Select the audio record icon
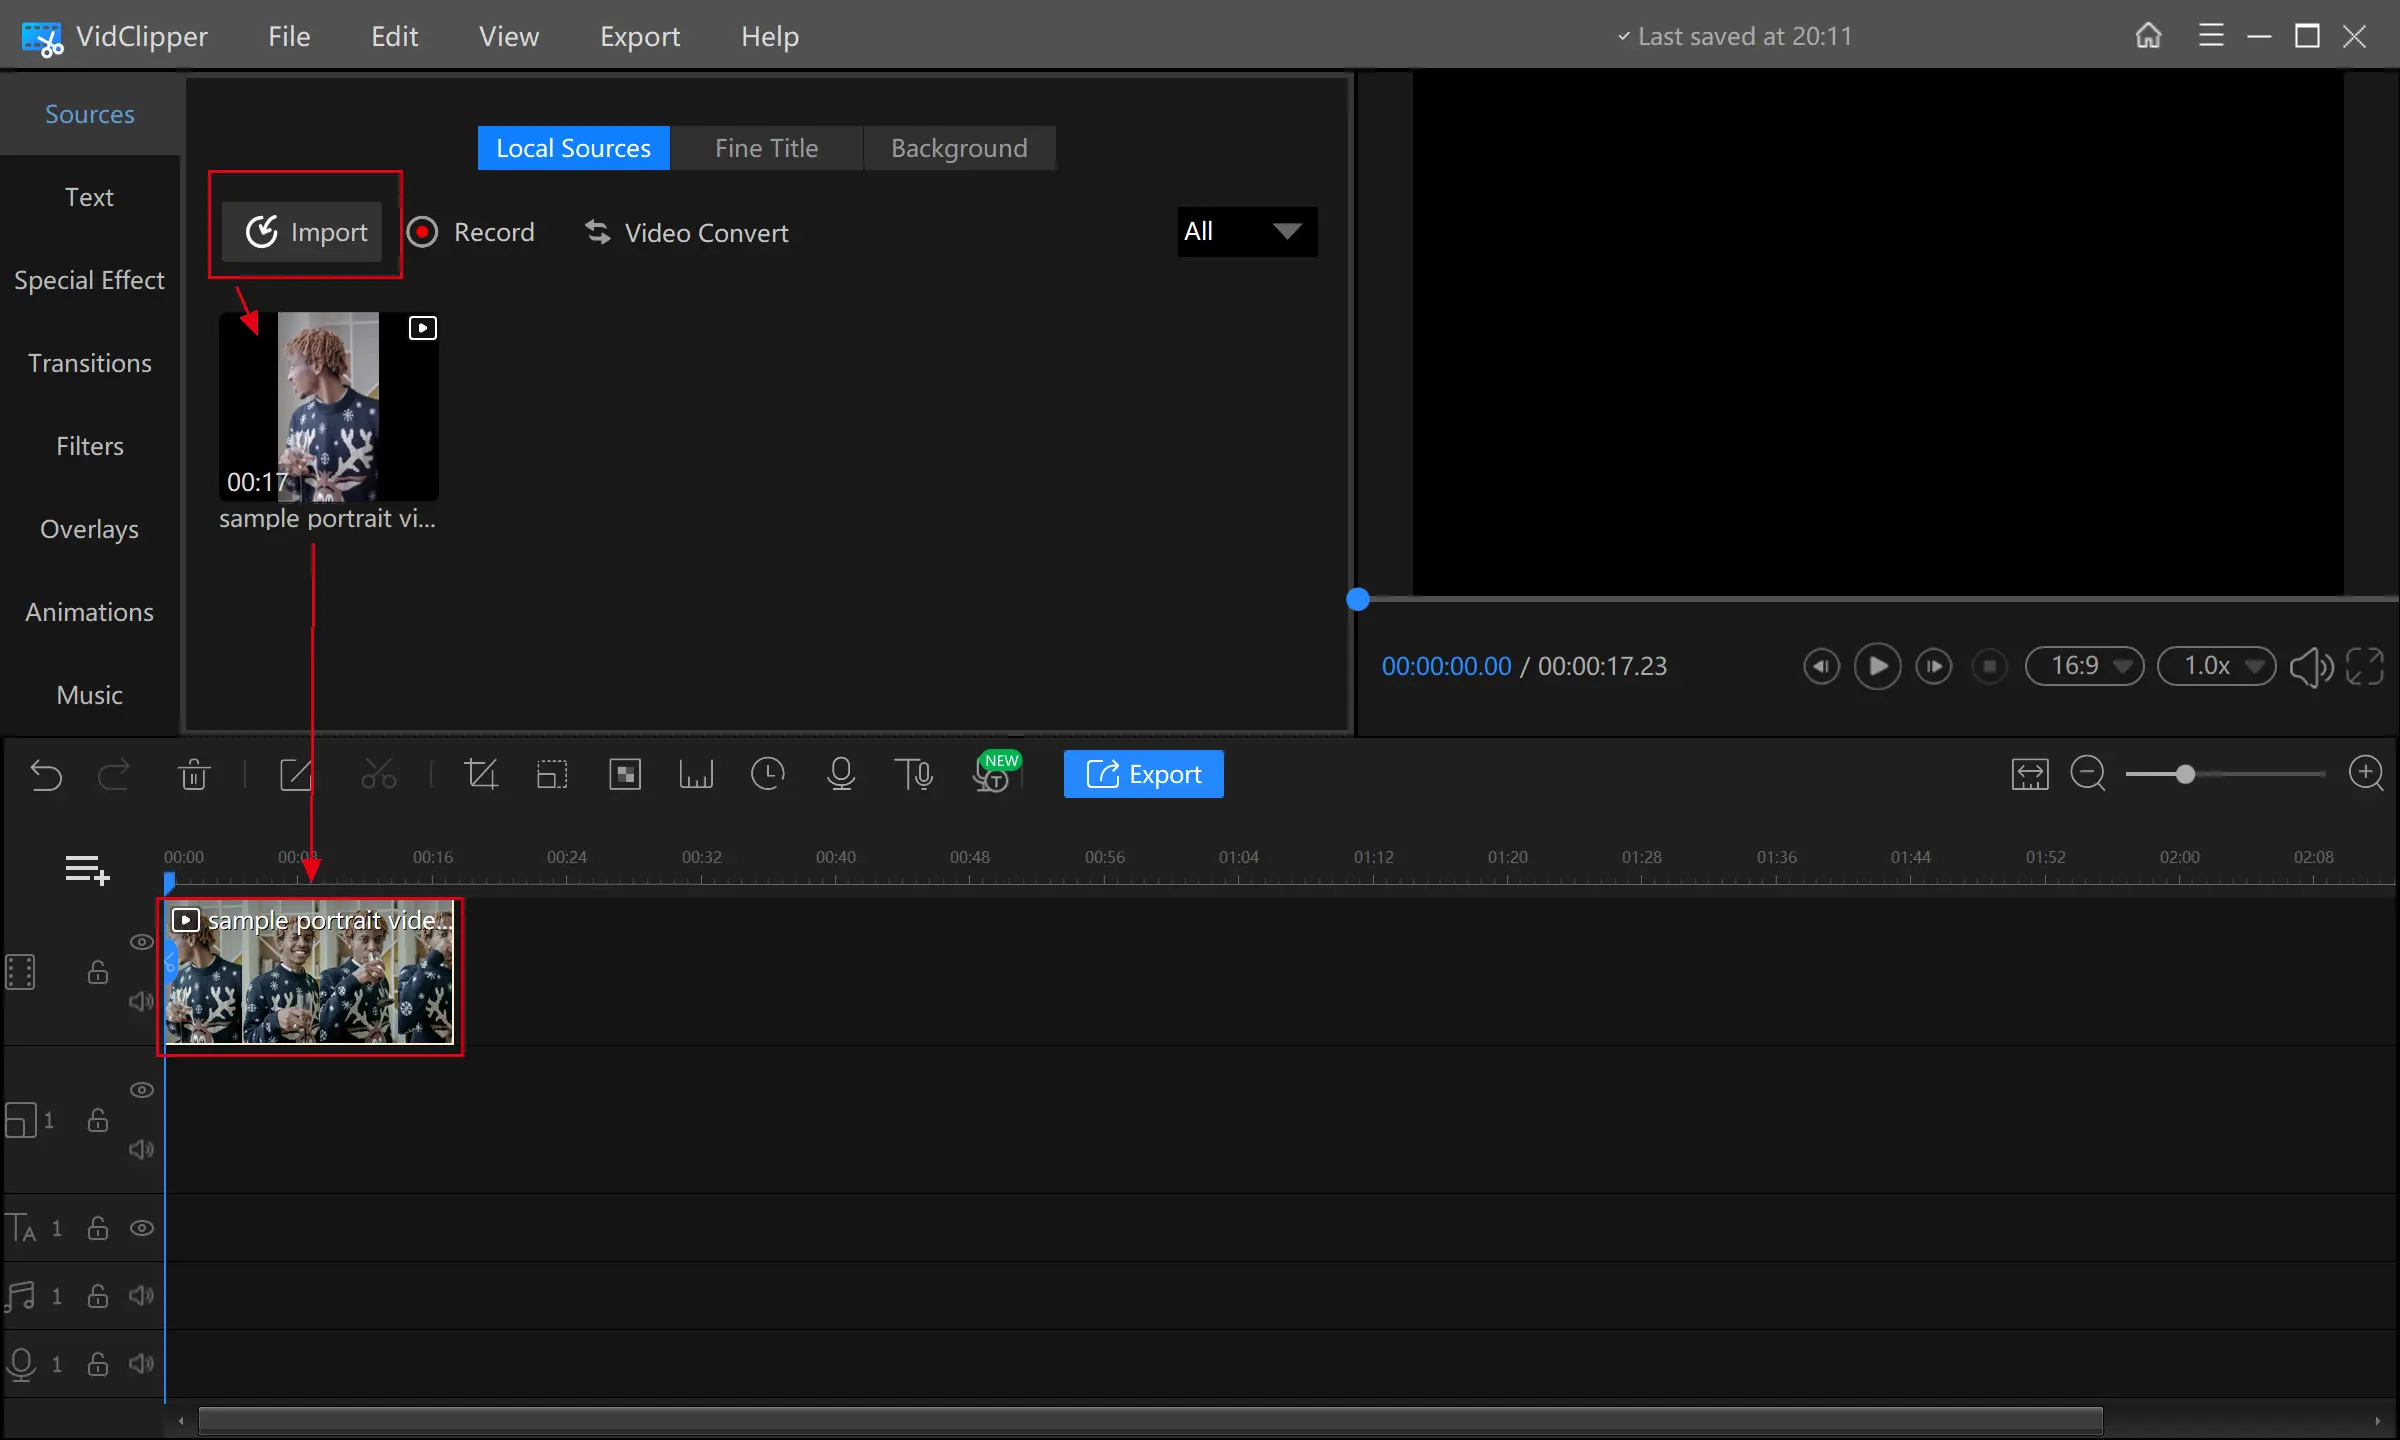 pyautogui.click(x=842, y=775)
